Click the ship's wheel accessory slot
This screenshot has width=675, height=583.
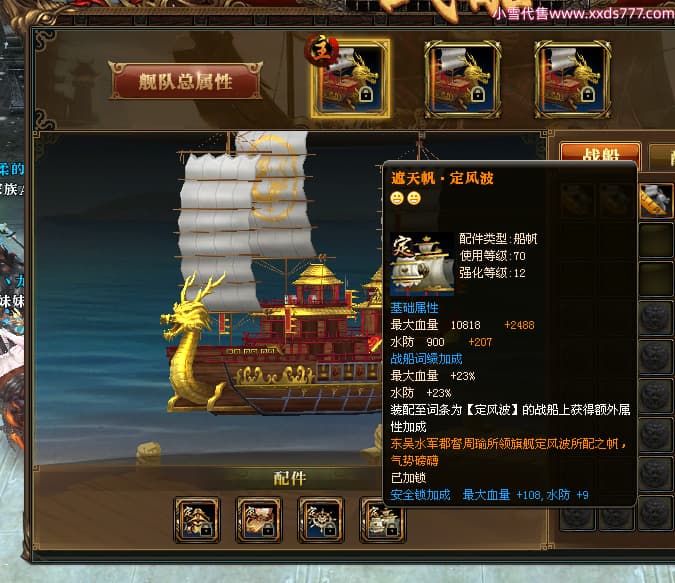(321, 519)
